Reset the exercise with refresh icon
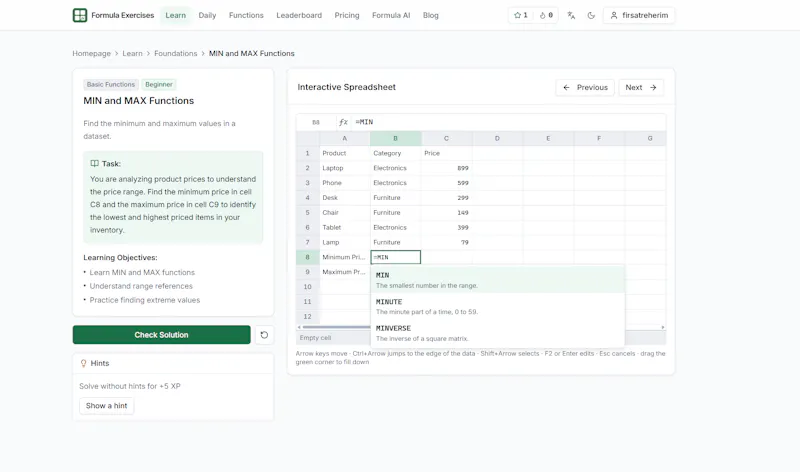Viewport: 800px width, 472px height. pos(264,335)
